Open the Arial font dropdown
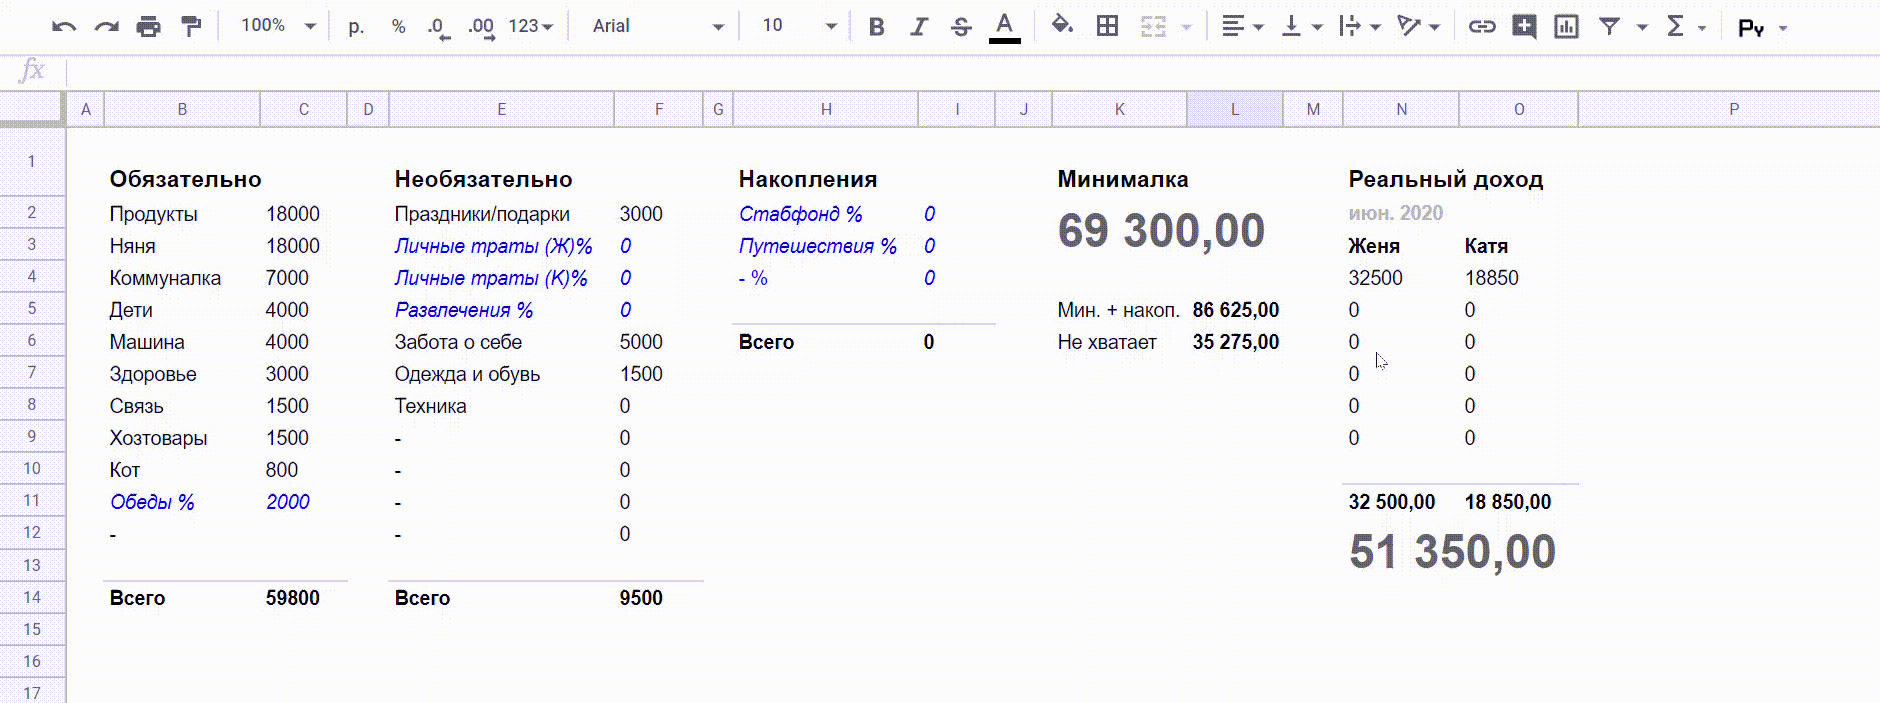Viewport: 1880px width, 703px height. [x=657, y=27]
